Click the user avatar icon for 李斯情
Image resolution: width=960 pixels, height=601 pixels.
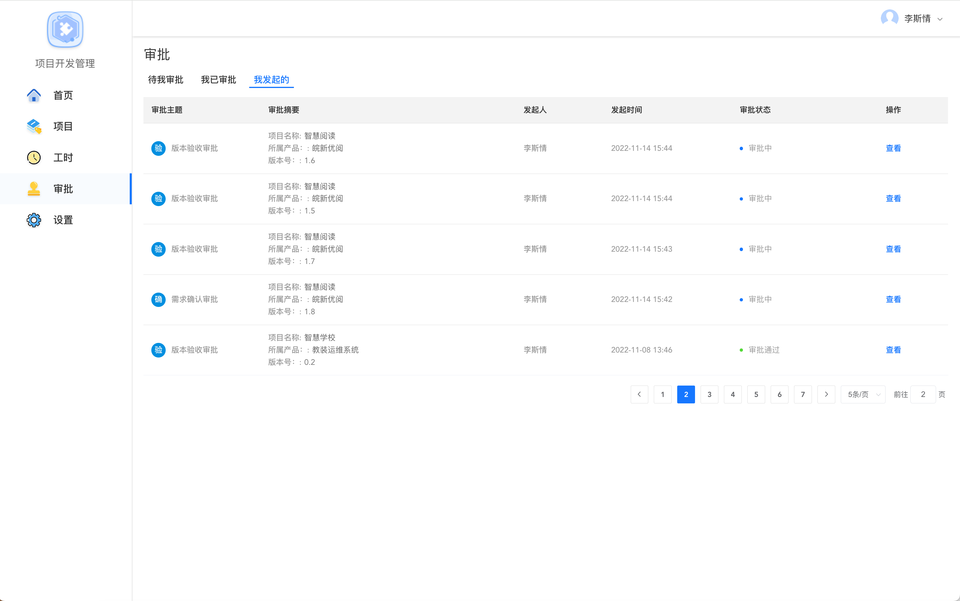coord(889,18)
